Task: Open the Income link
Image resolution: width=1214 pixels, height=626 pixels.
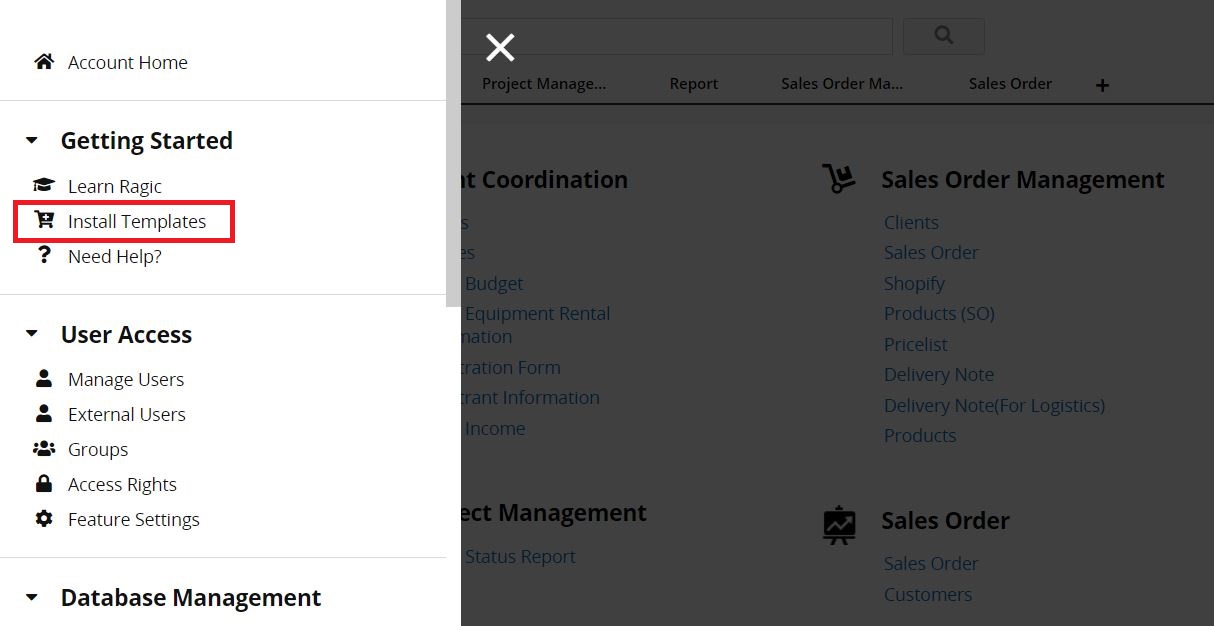Action: [x=495, y=429]
